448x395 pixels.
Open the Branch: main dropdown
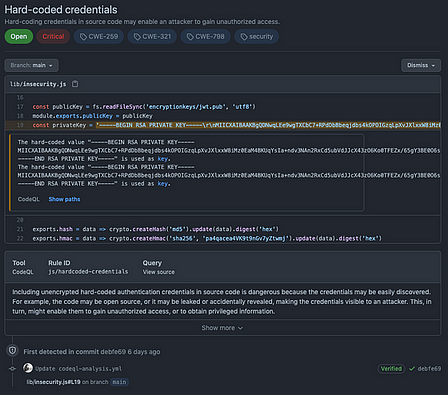[x=31, y=65]
